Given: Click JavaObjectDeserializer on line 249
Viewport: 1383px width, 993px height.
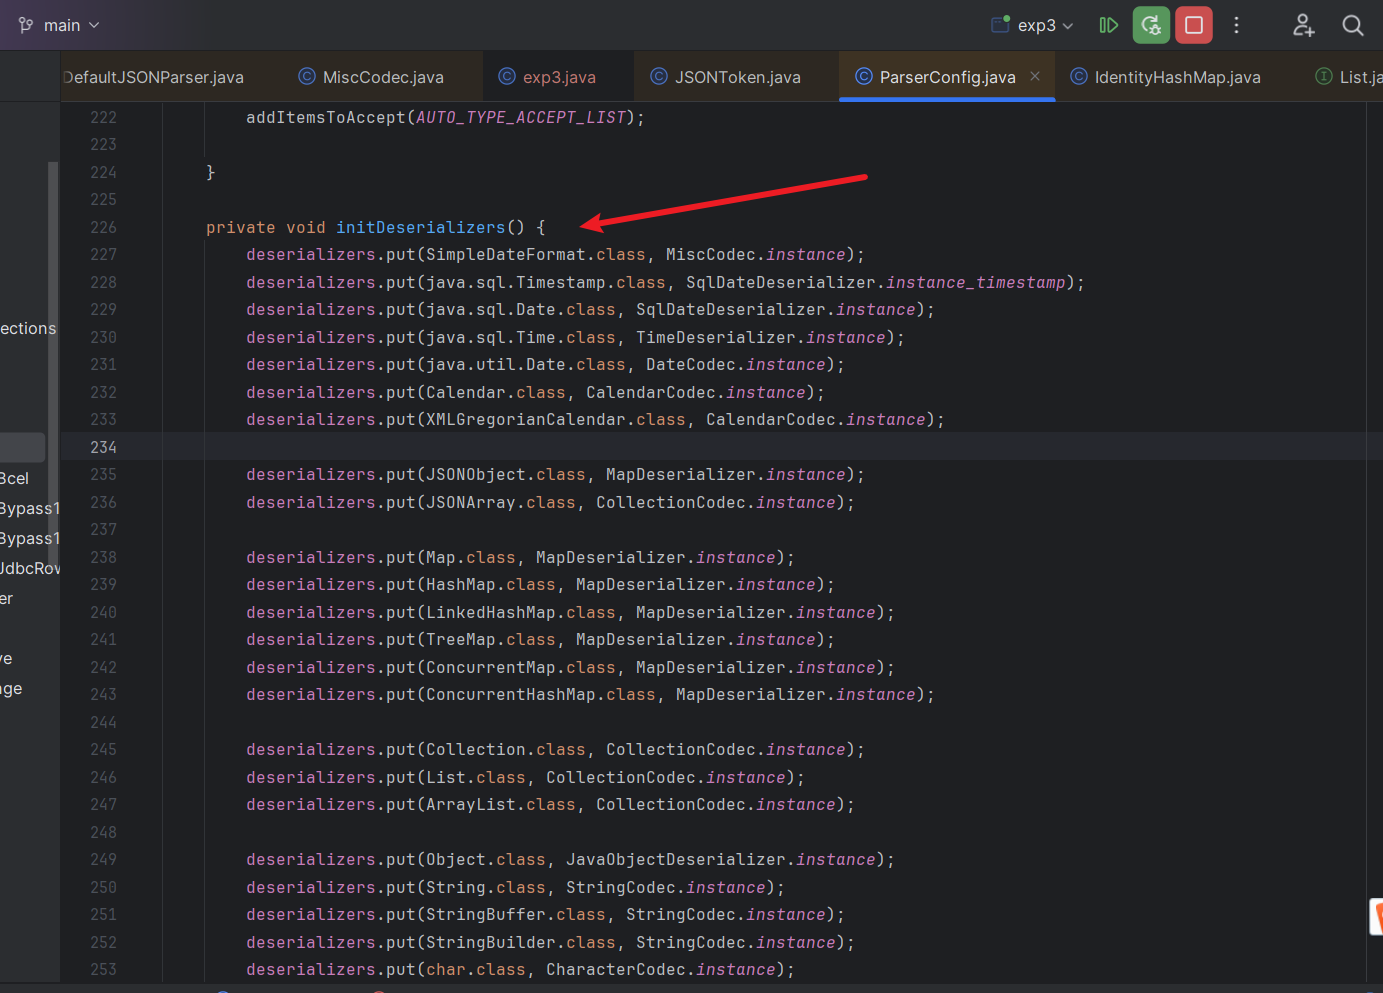Looking at the screenshot, I should (676, 860).
